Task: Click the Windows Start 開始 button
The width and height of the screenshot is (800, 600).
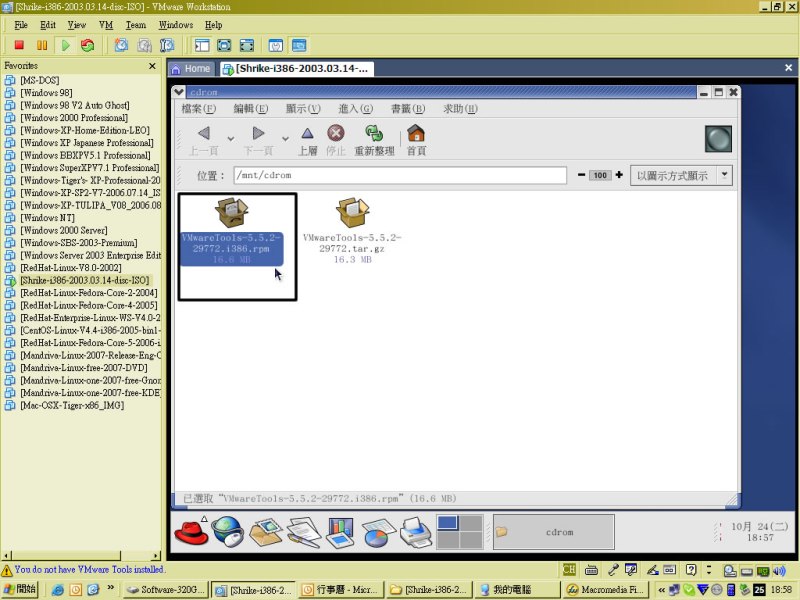Action: (20, 589)
